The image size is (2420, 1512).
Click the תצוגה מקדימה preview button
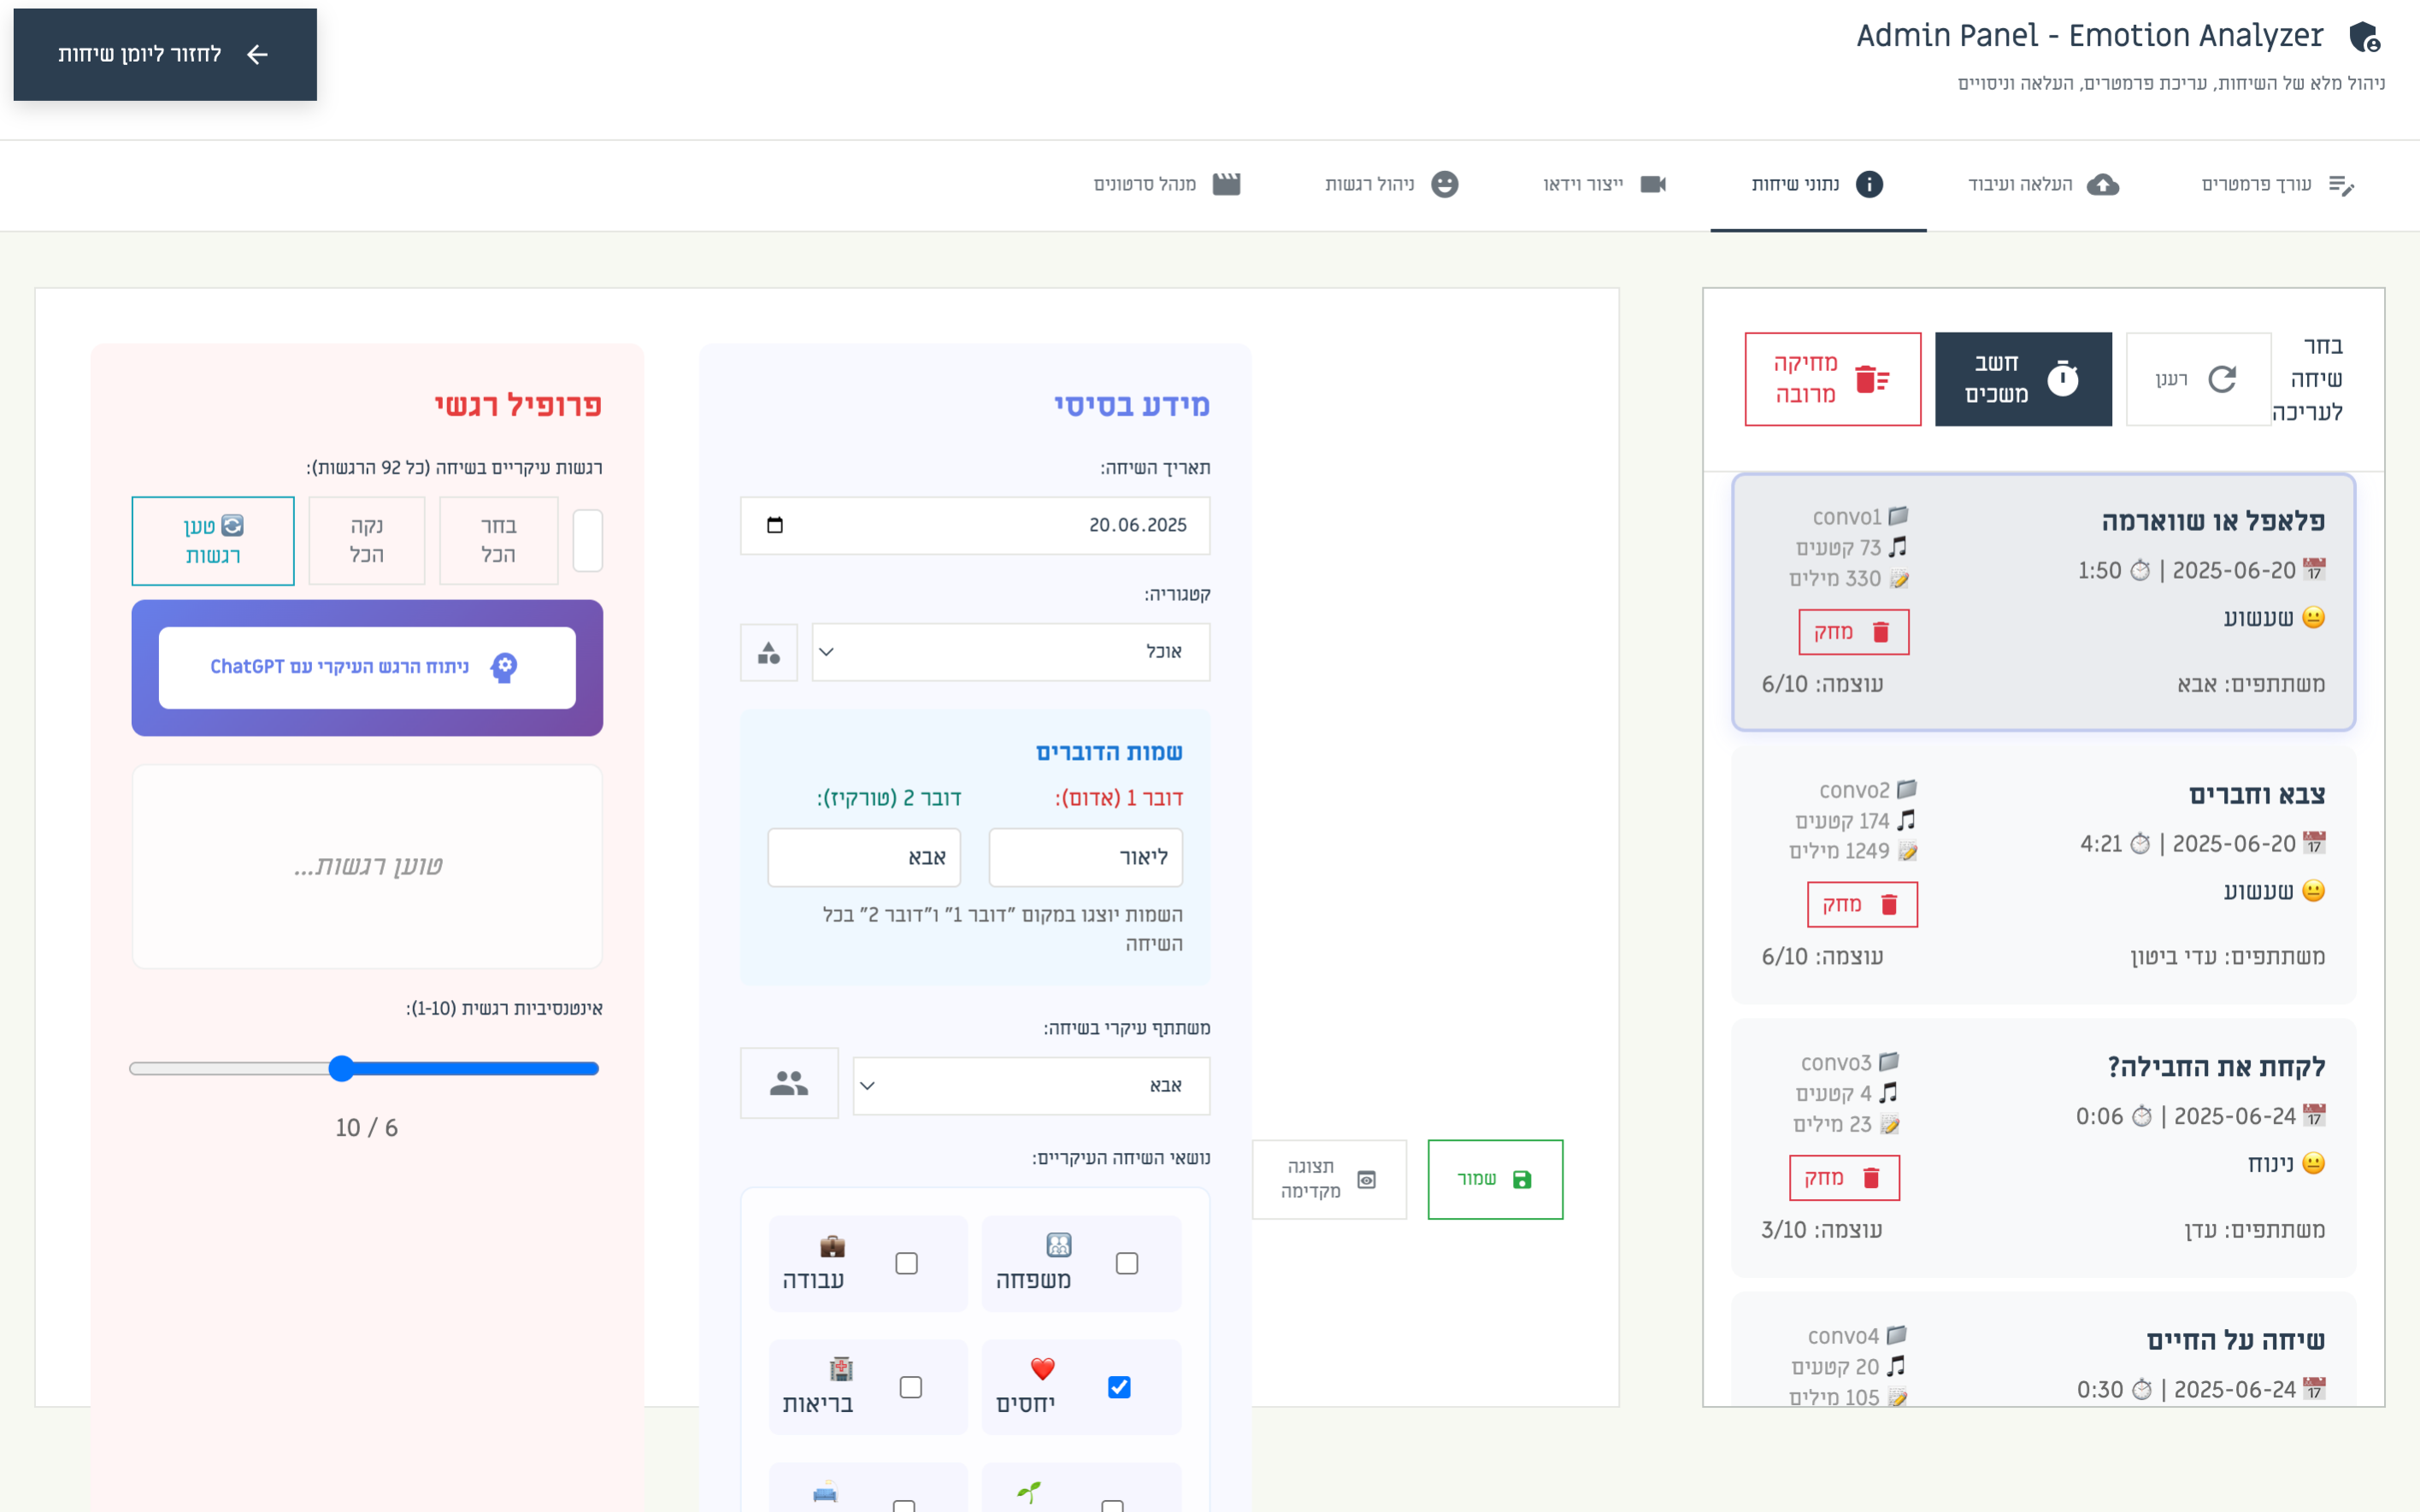coord(1329,1179)
